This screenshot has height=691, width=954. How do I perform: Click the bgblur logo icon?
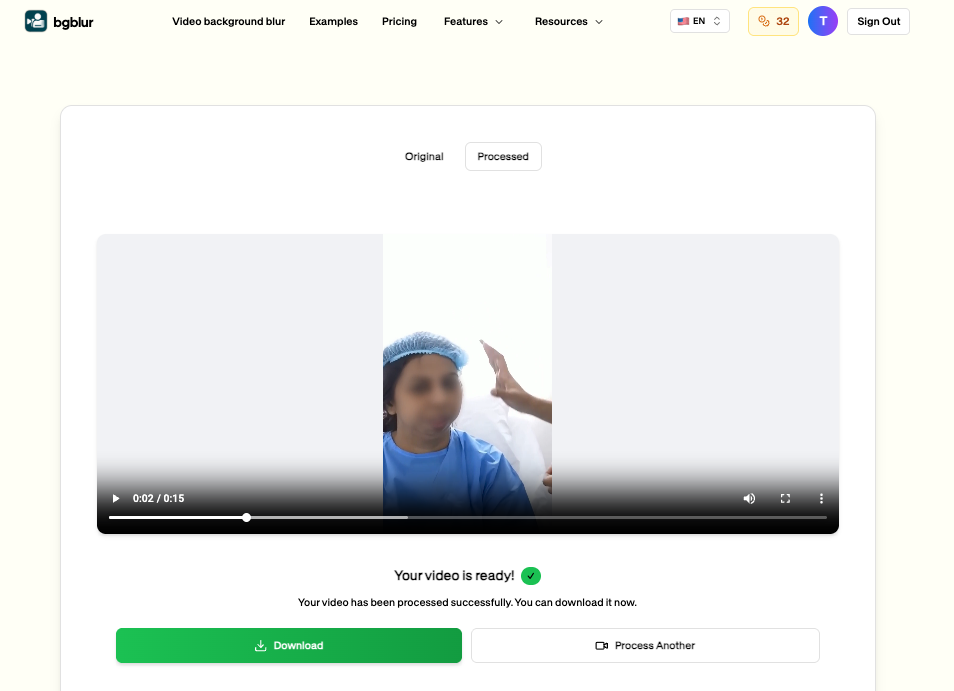tap(34, 20)
